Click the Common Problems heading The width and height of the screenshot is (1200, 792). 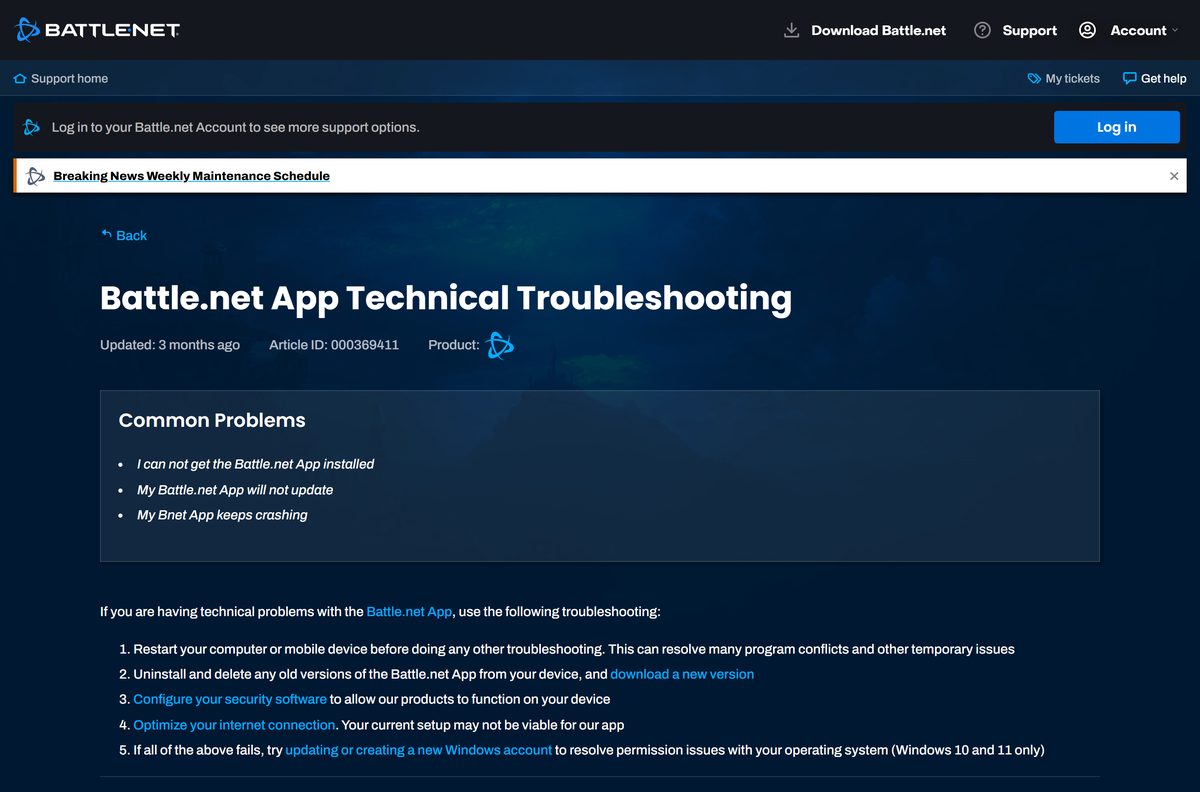212,420
